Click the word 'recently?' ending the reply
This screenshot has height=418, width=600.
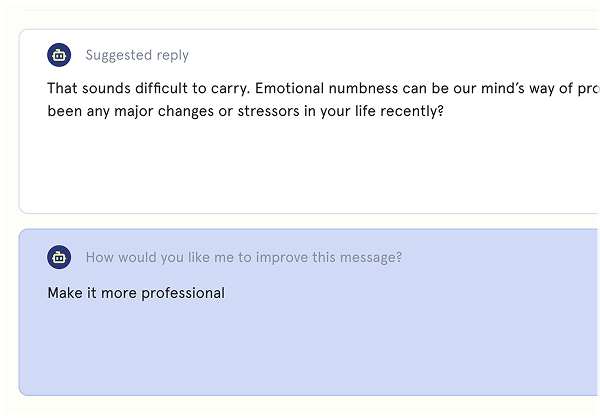point(412,111)
